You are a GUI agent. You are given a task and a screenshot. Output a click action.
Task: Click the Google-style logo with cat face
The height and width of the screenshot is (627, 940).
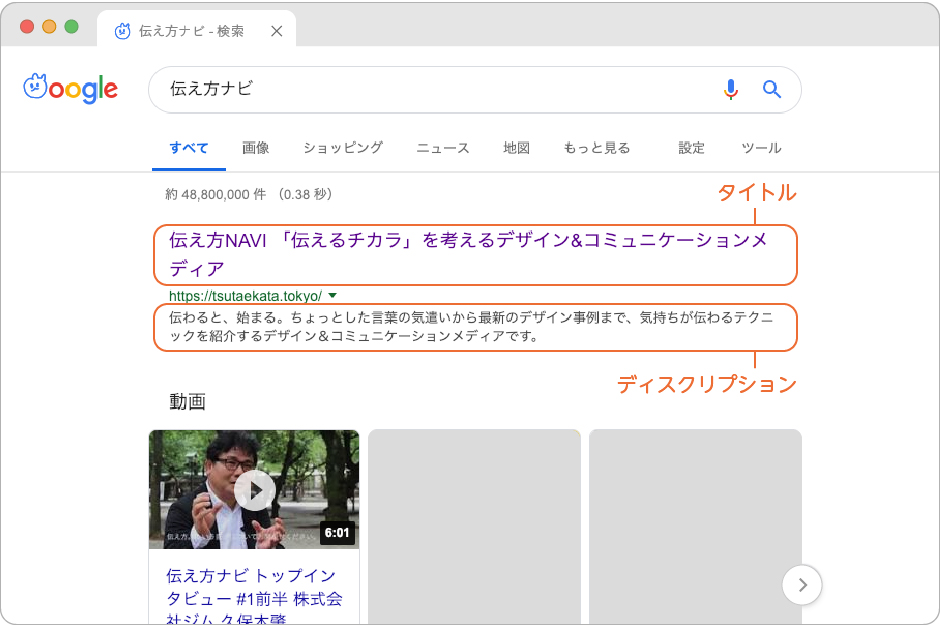point(70,89)
